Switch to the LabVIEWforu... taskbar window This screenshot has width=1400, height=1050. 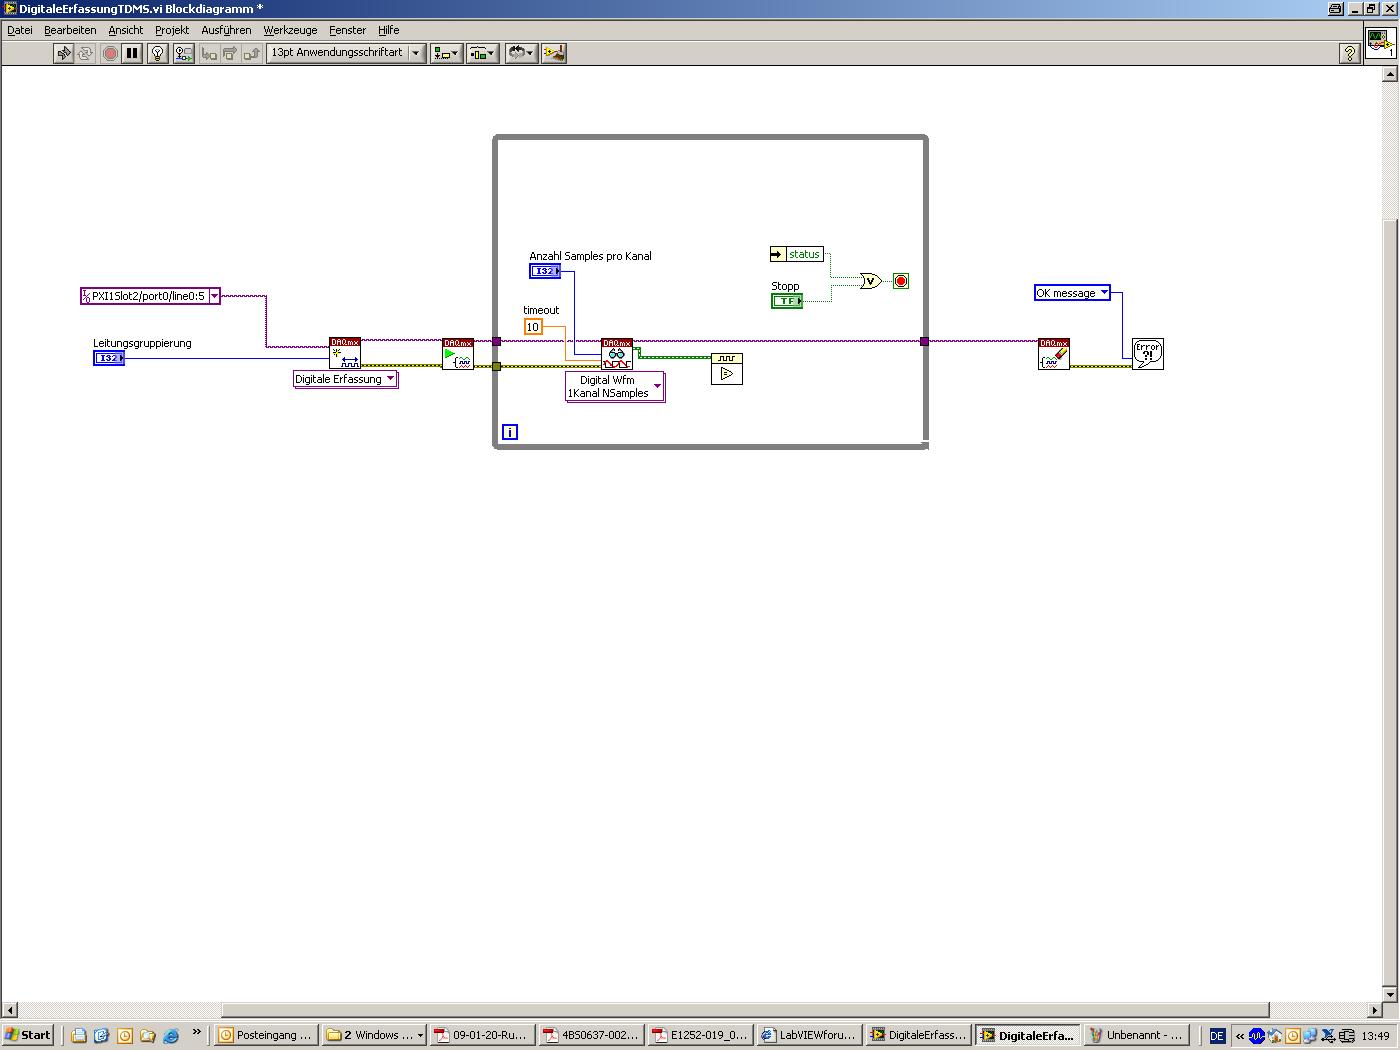(x=808, y=1035)
